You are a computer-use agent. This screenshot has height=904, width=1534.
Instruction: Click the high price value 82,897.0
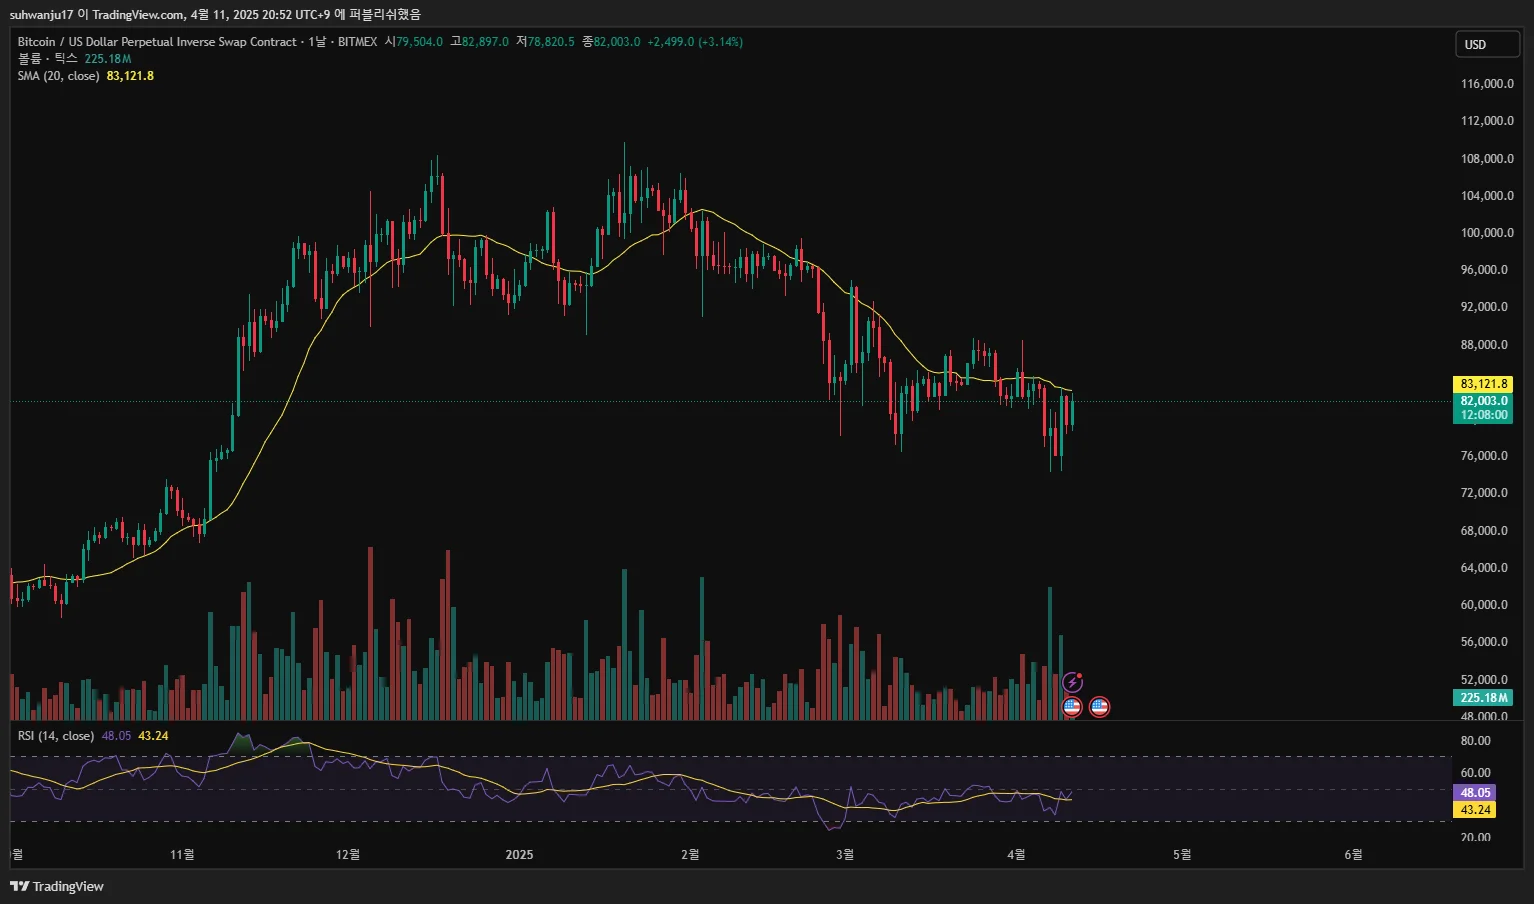tap(485, 42)
